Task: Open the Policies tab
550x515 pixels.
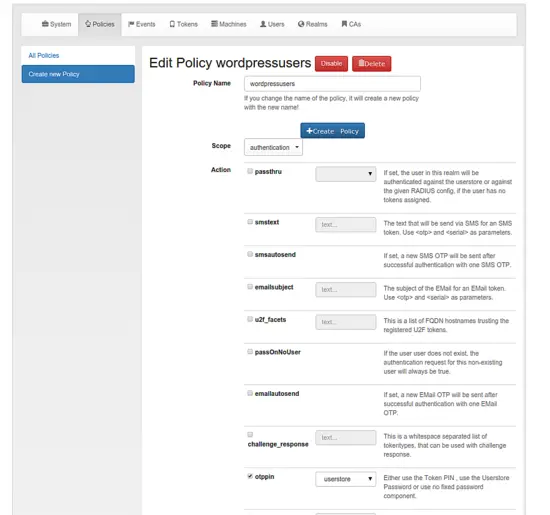Action: [x=100, y=24]
